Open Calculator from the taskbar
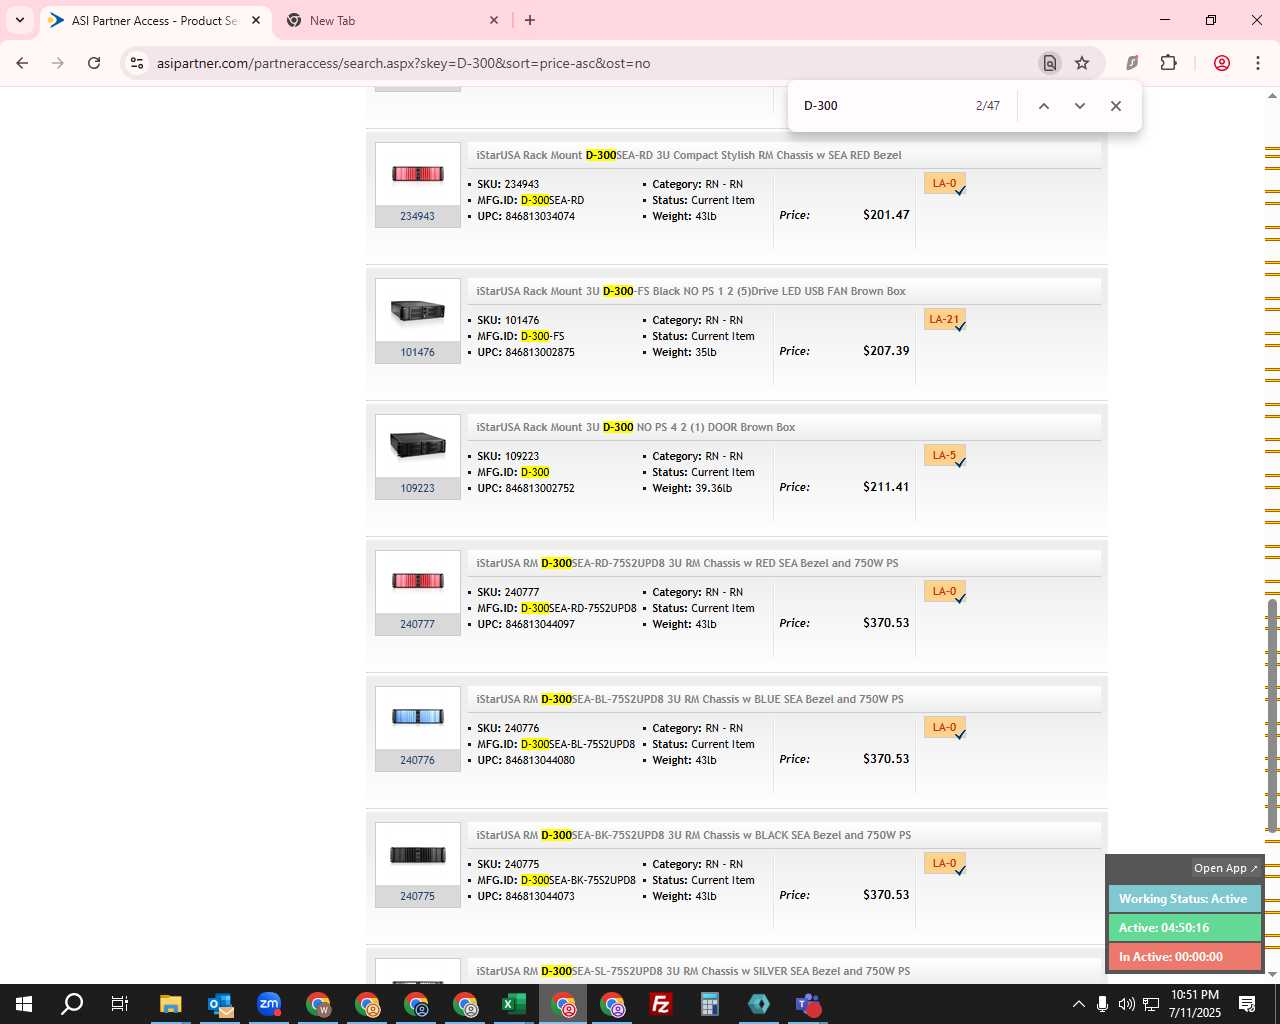Viewport: 1280px width, 1024px height. [709, 1004]
